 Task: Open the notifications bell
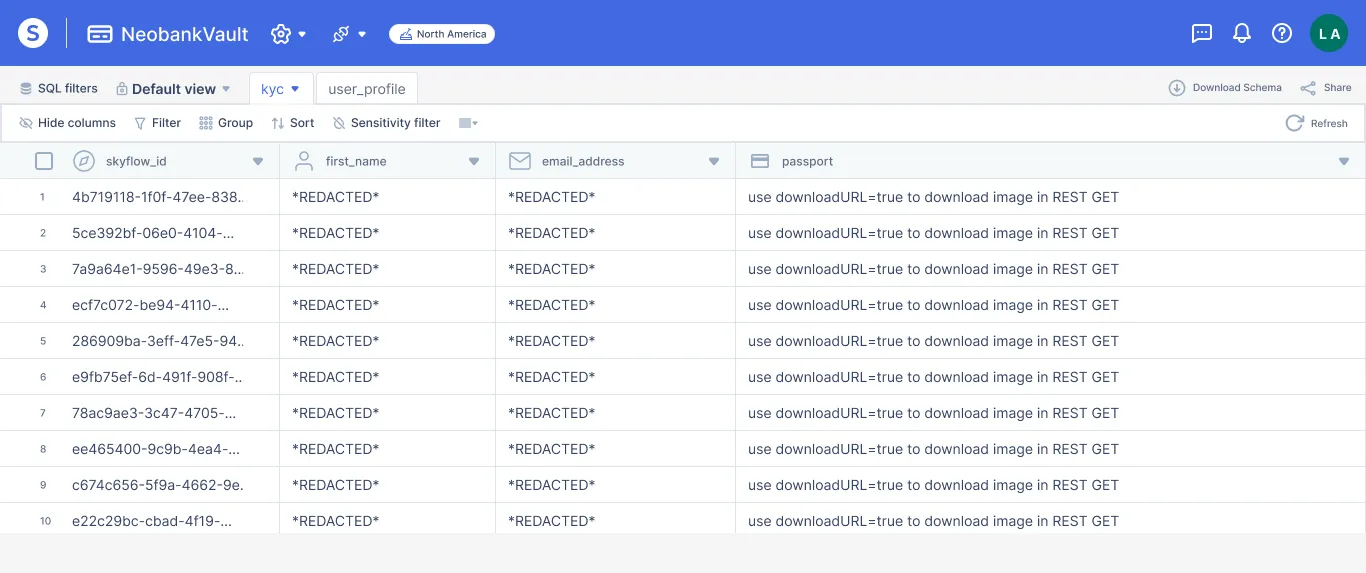1242,33
